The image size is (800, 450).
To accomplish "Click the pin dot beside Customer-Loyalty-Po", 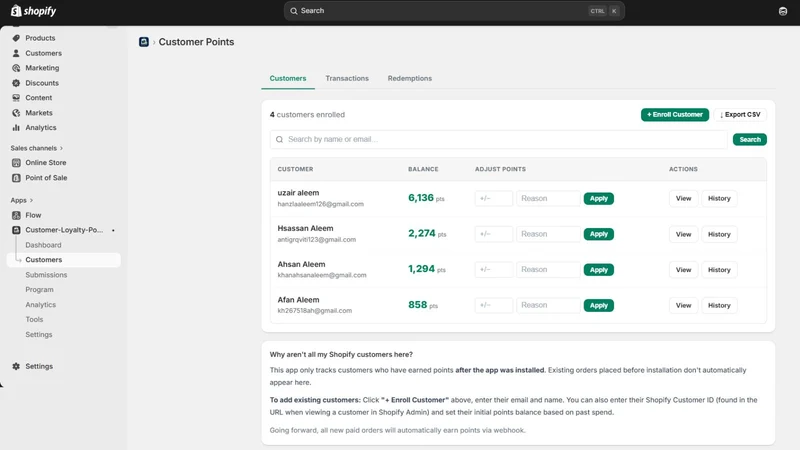I will (x=113, y=231).
